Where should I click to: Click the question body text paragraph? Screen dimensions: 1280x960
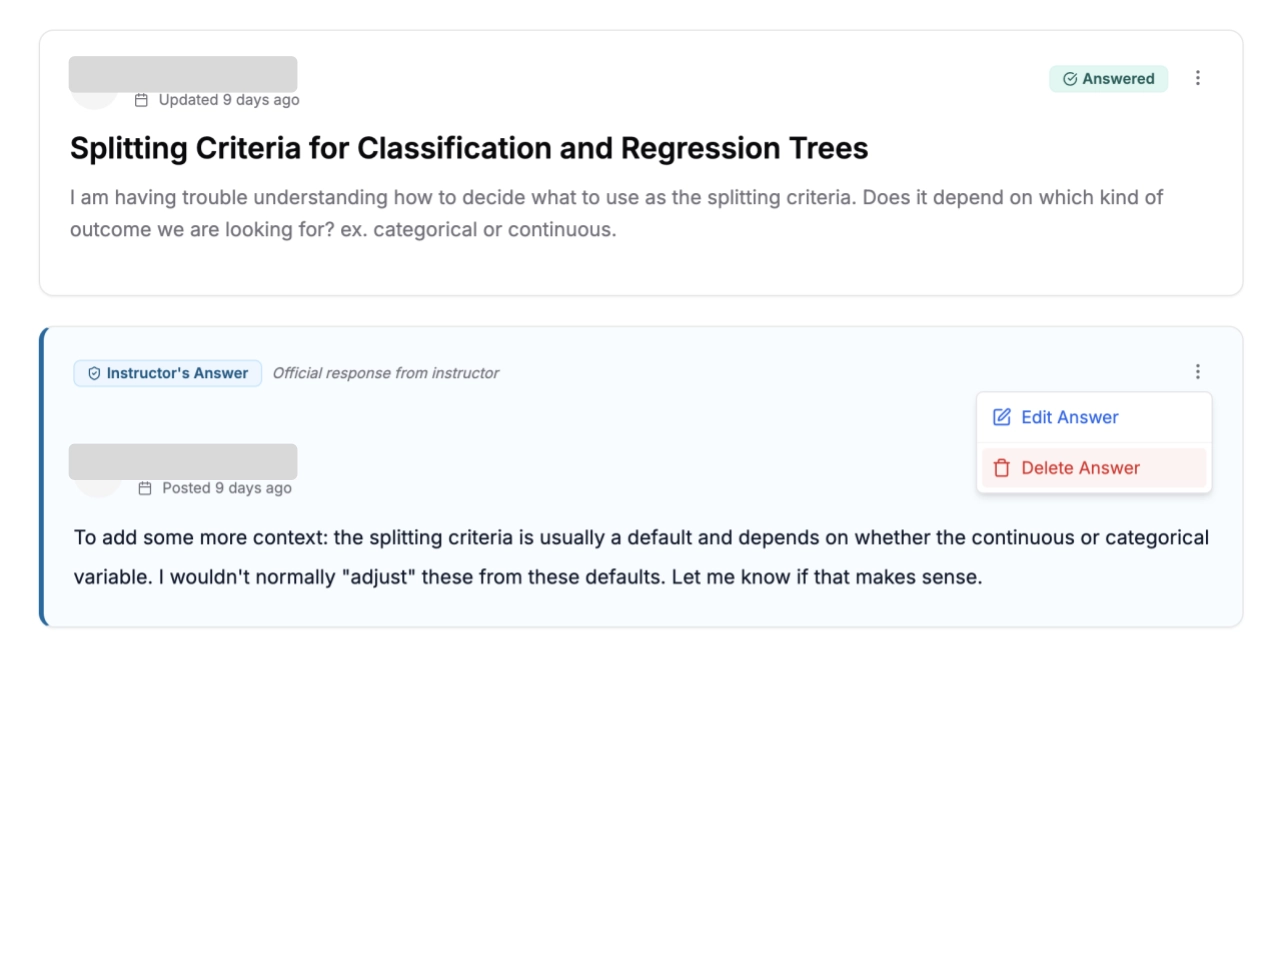click(616, 213)
